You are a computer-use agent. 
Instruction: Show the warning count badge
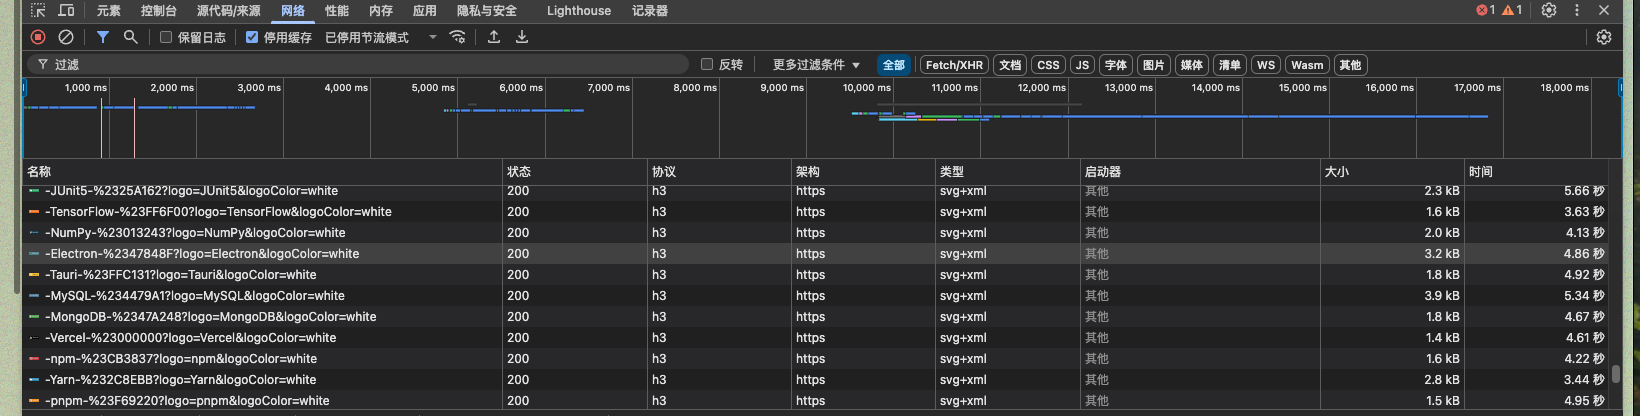coord(1512,10)
